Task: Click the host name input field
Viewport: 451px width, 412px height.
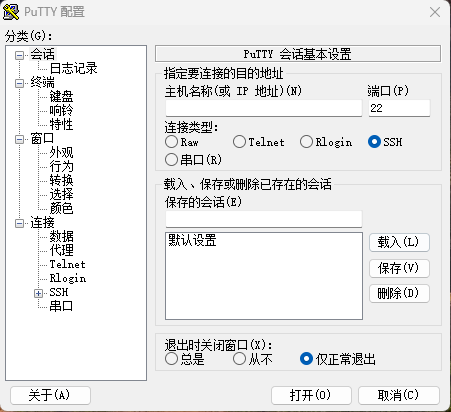Action: pyautogui.click(x=264, y=108)
